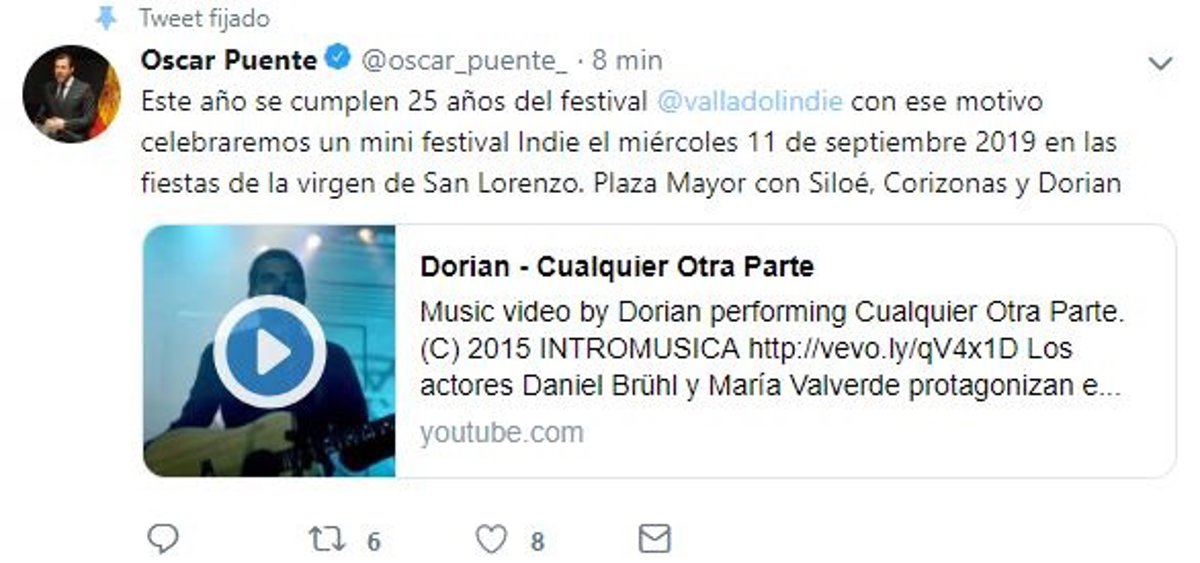
Task: View the likes count of 8
Action: coord(537,542)
